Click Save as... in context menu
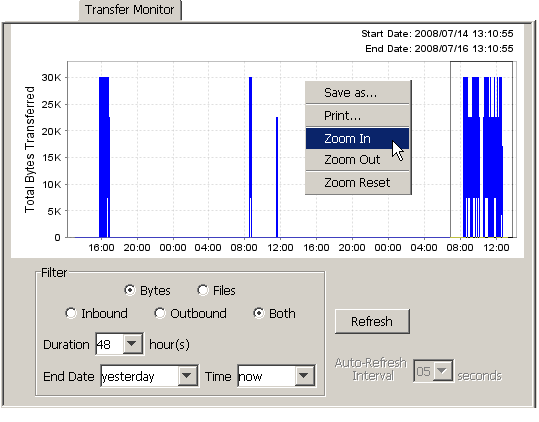Image resolution: width=539 pixels, height=422 pixels. [x=358, y=92]
